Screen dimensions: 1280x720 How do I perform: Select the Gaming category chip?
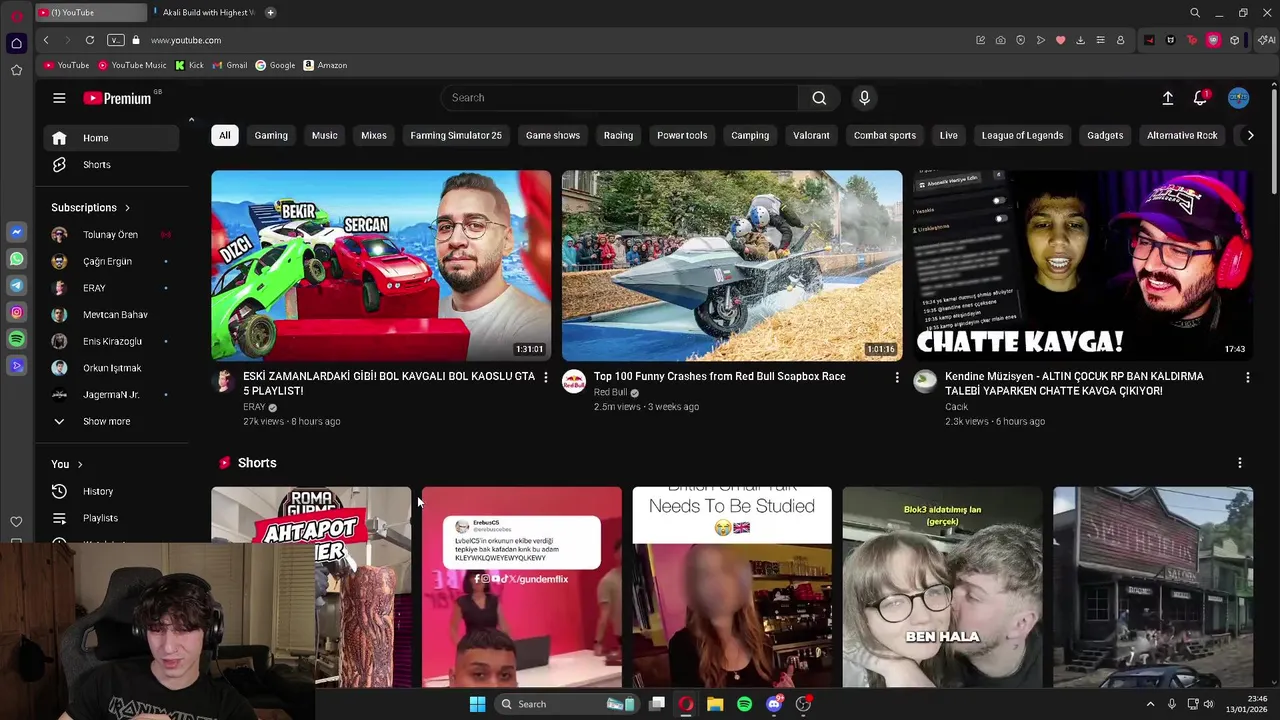(271, 135)
